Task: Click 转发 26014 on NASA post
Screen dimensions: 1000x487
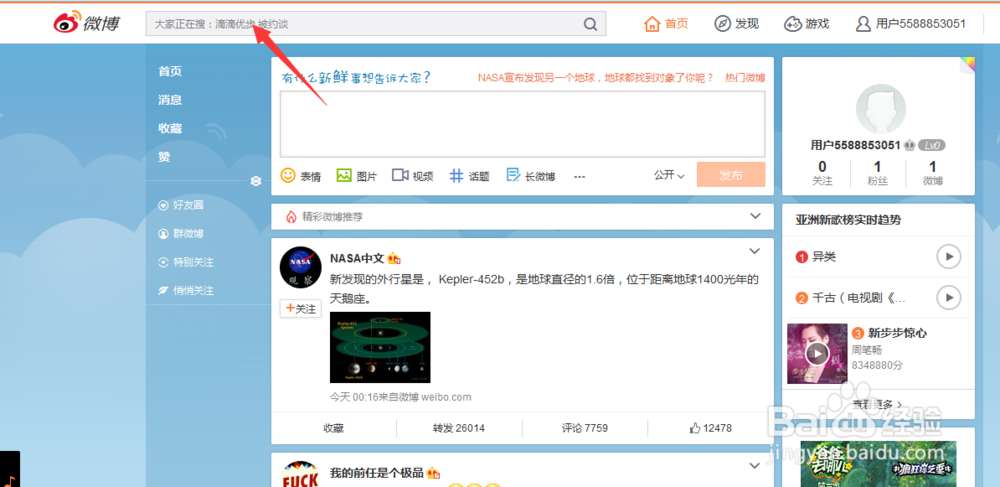Action: tap(459, 428)
